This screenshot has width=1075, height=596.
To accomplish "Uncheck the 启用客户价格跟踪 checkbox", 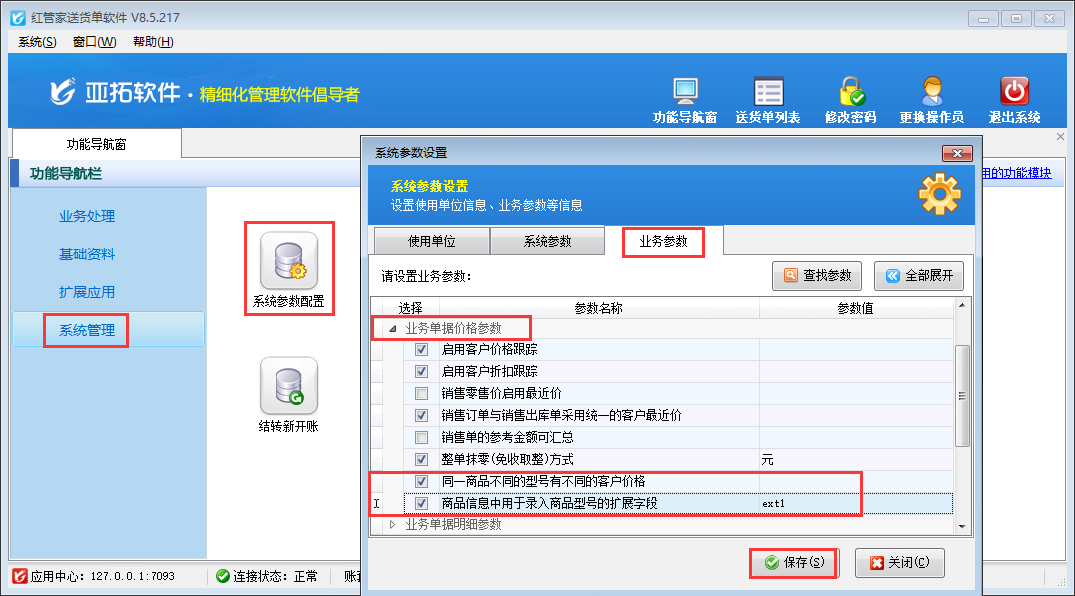I will pyautogui.click(x=421, y=350).
